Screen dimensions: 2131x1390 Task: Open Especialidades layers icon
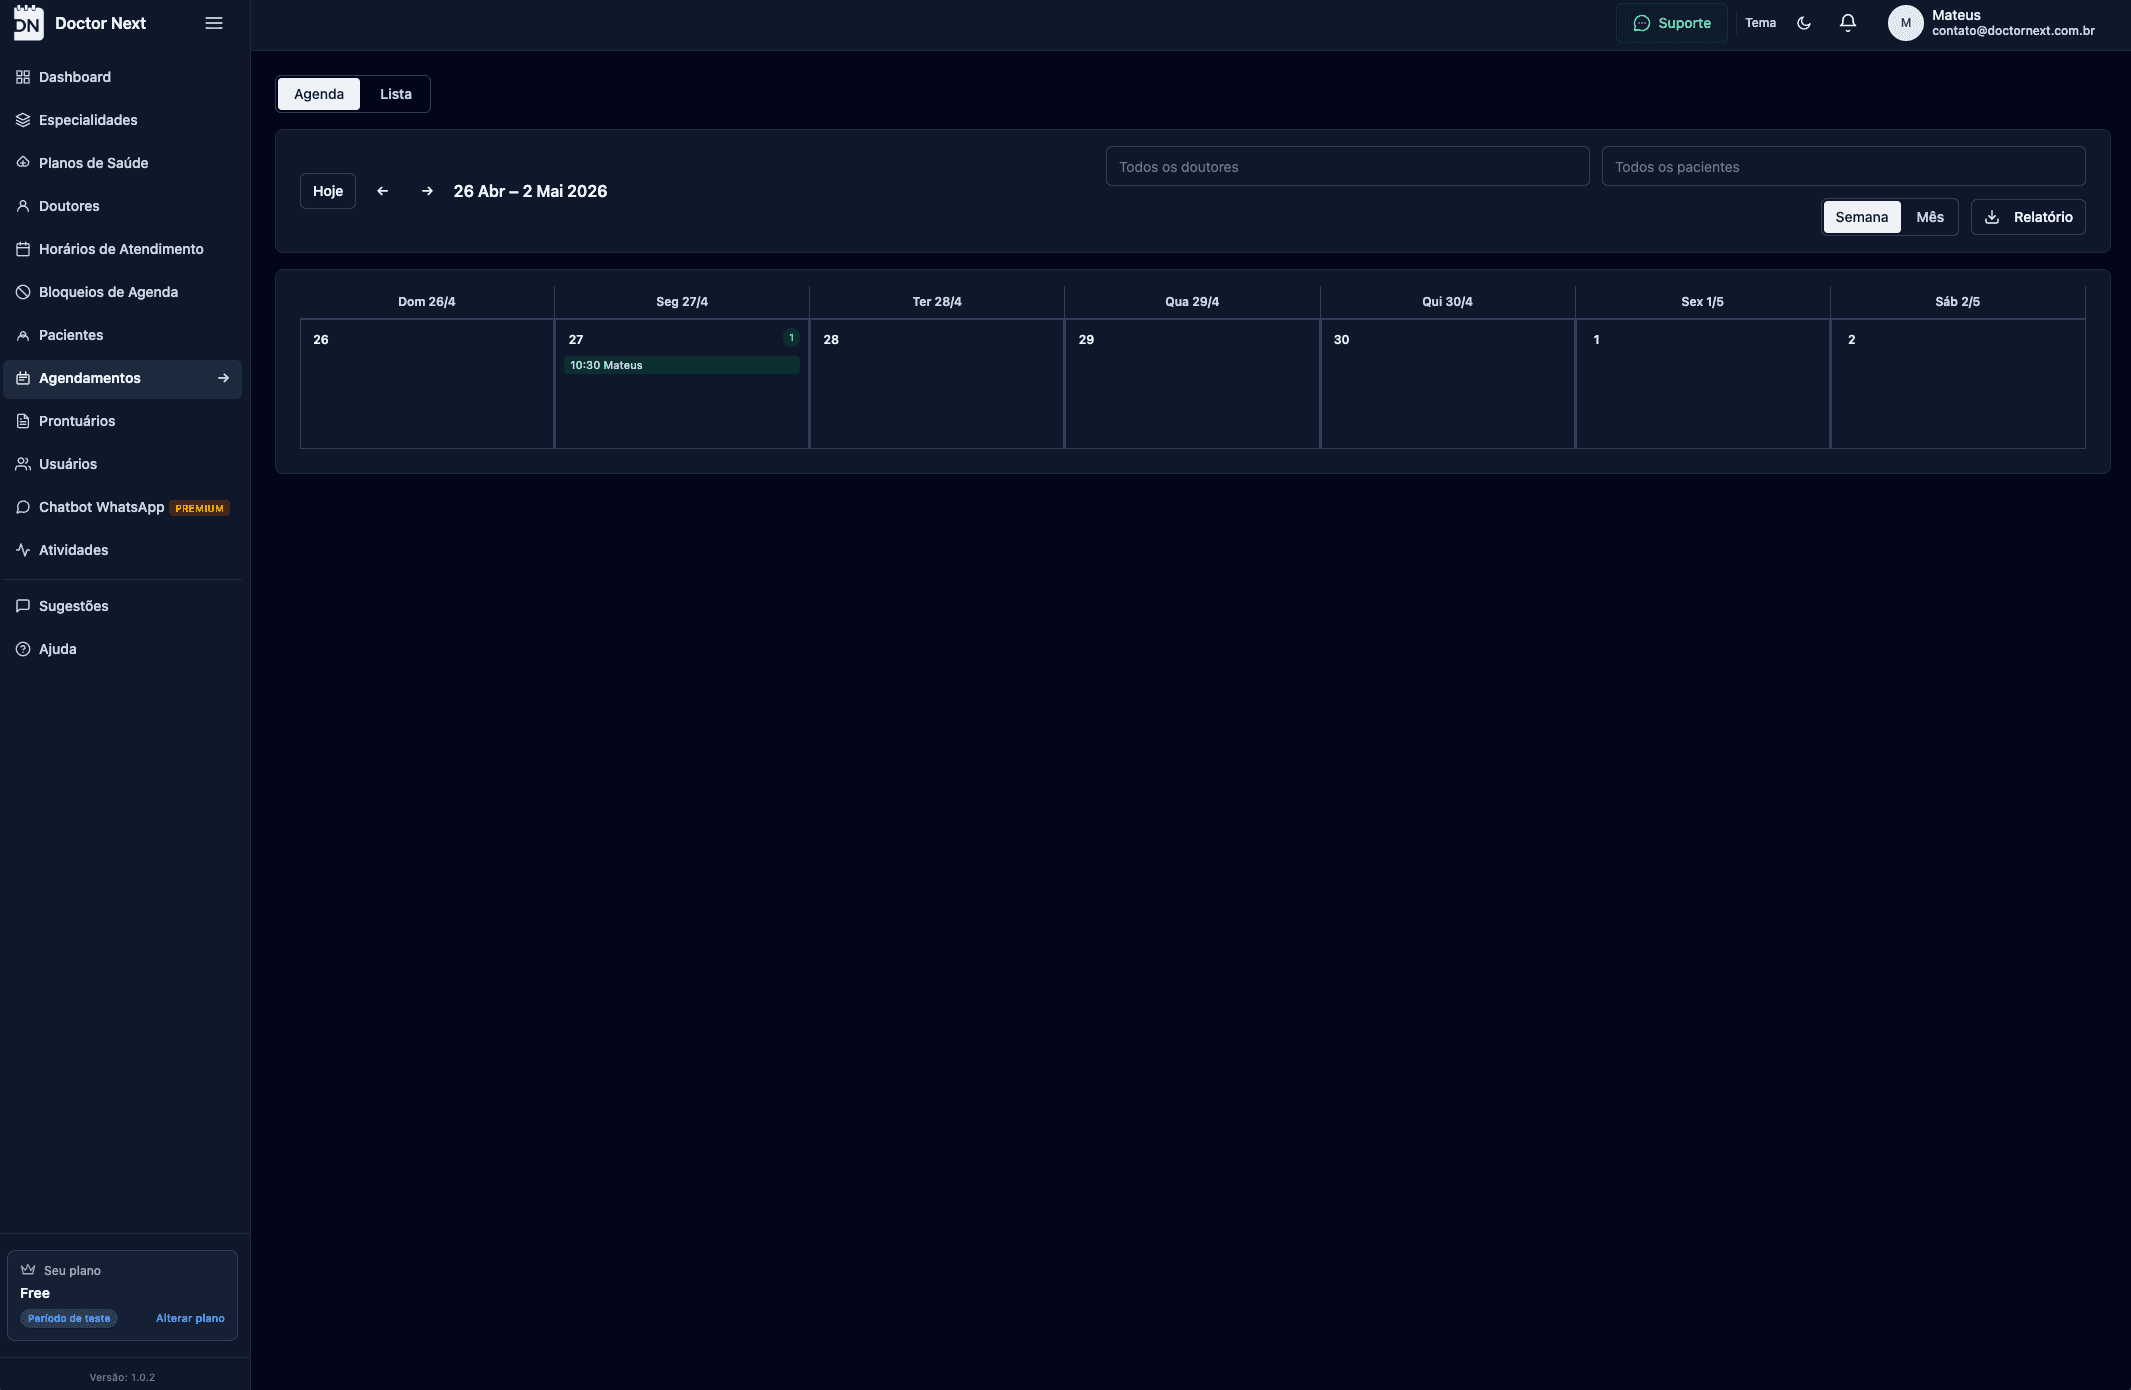23,120
